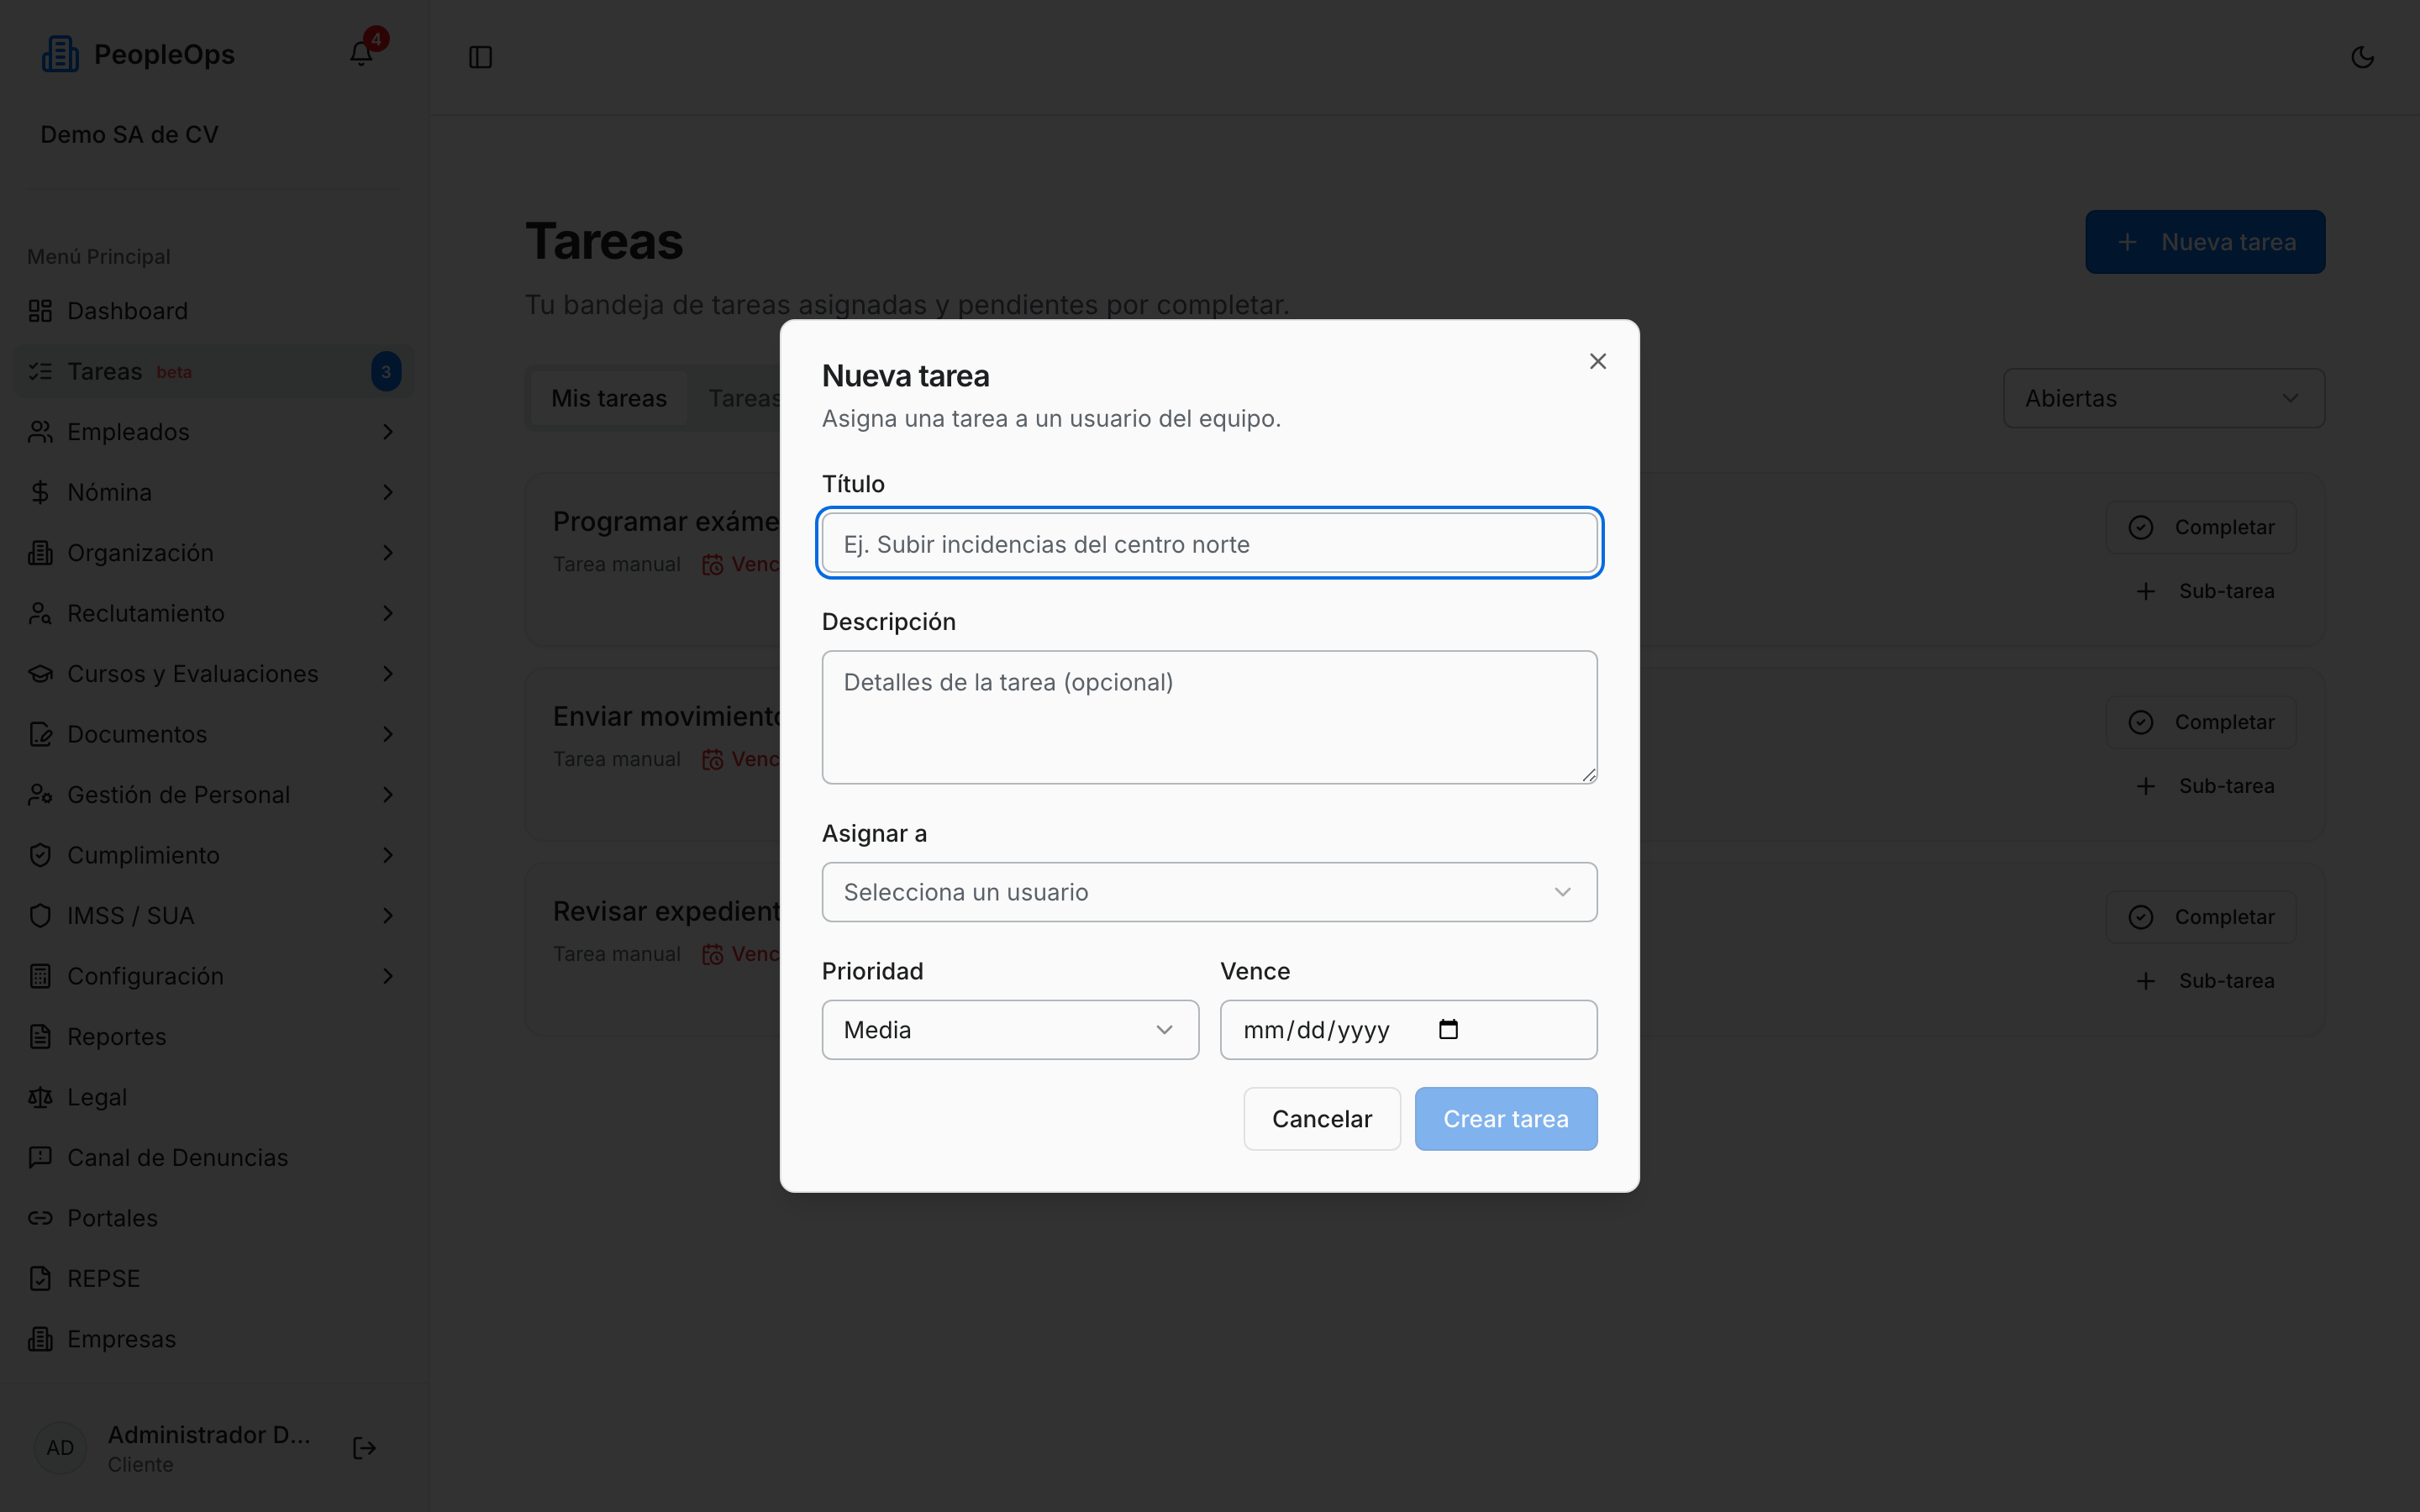Click the Organización building icon
This screenshot has width=2420, height=1512.
[x=40, y=553]
